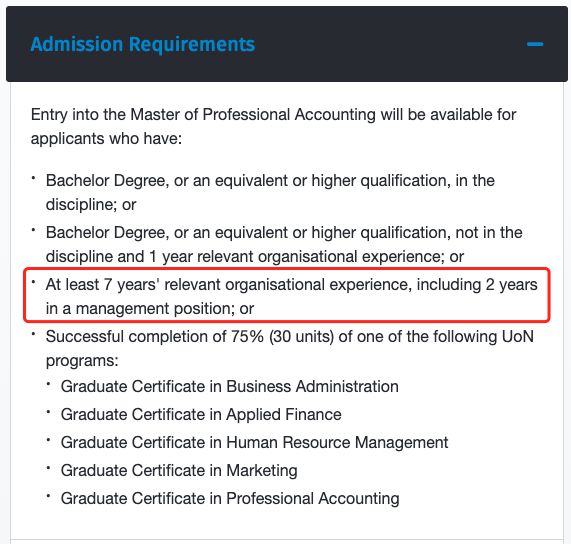The height and width of the screenshot is (544, 571).
Task: Select Graduate Certificate in Applied Finance item
Action: (x=201, y=415)
